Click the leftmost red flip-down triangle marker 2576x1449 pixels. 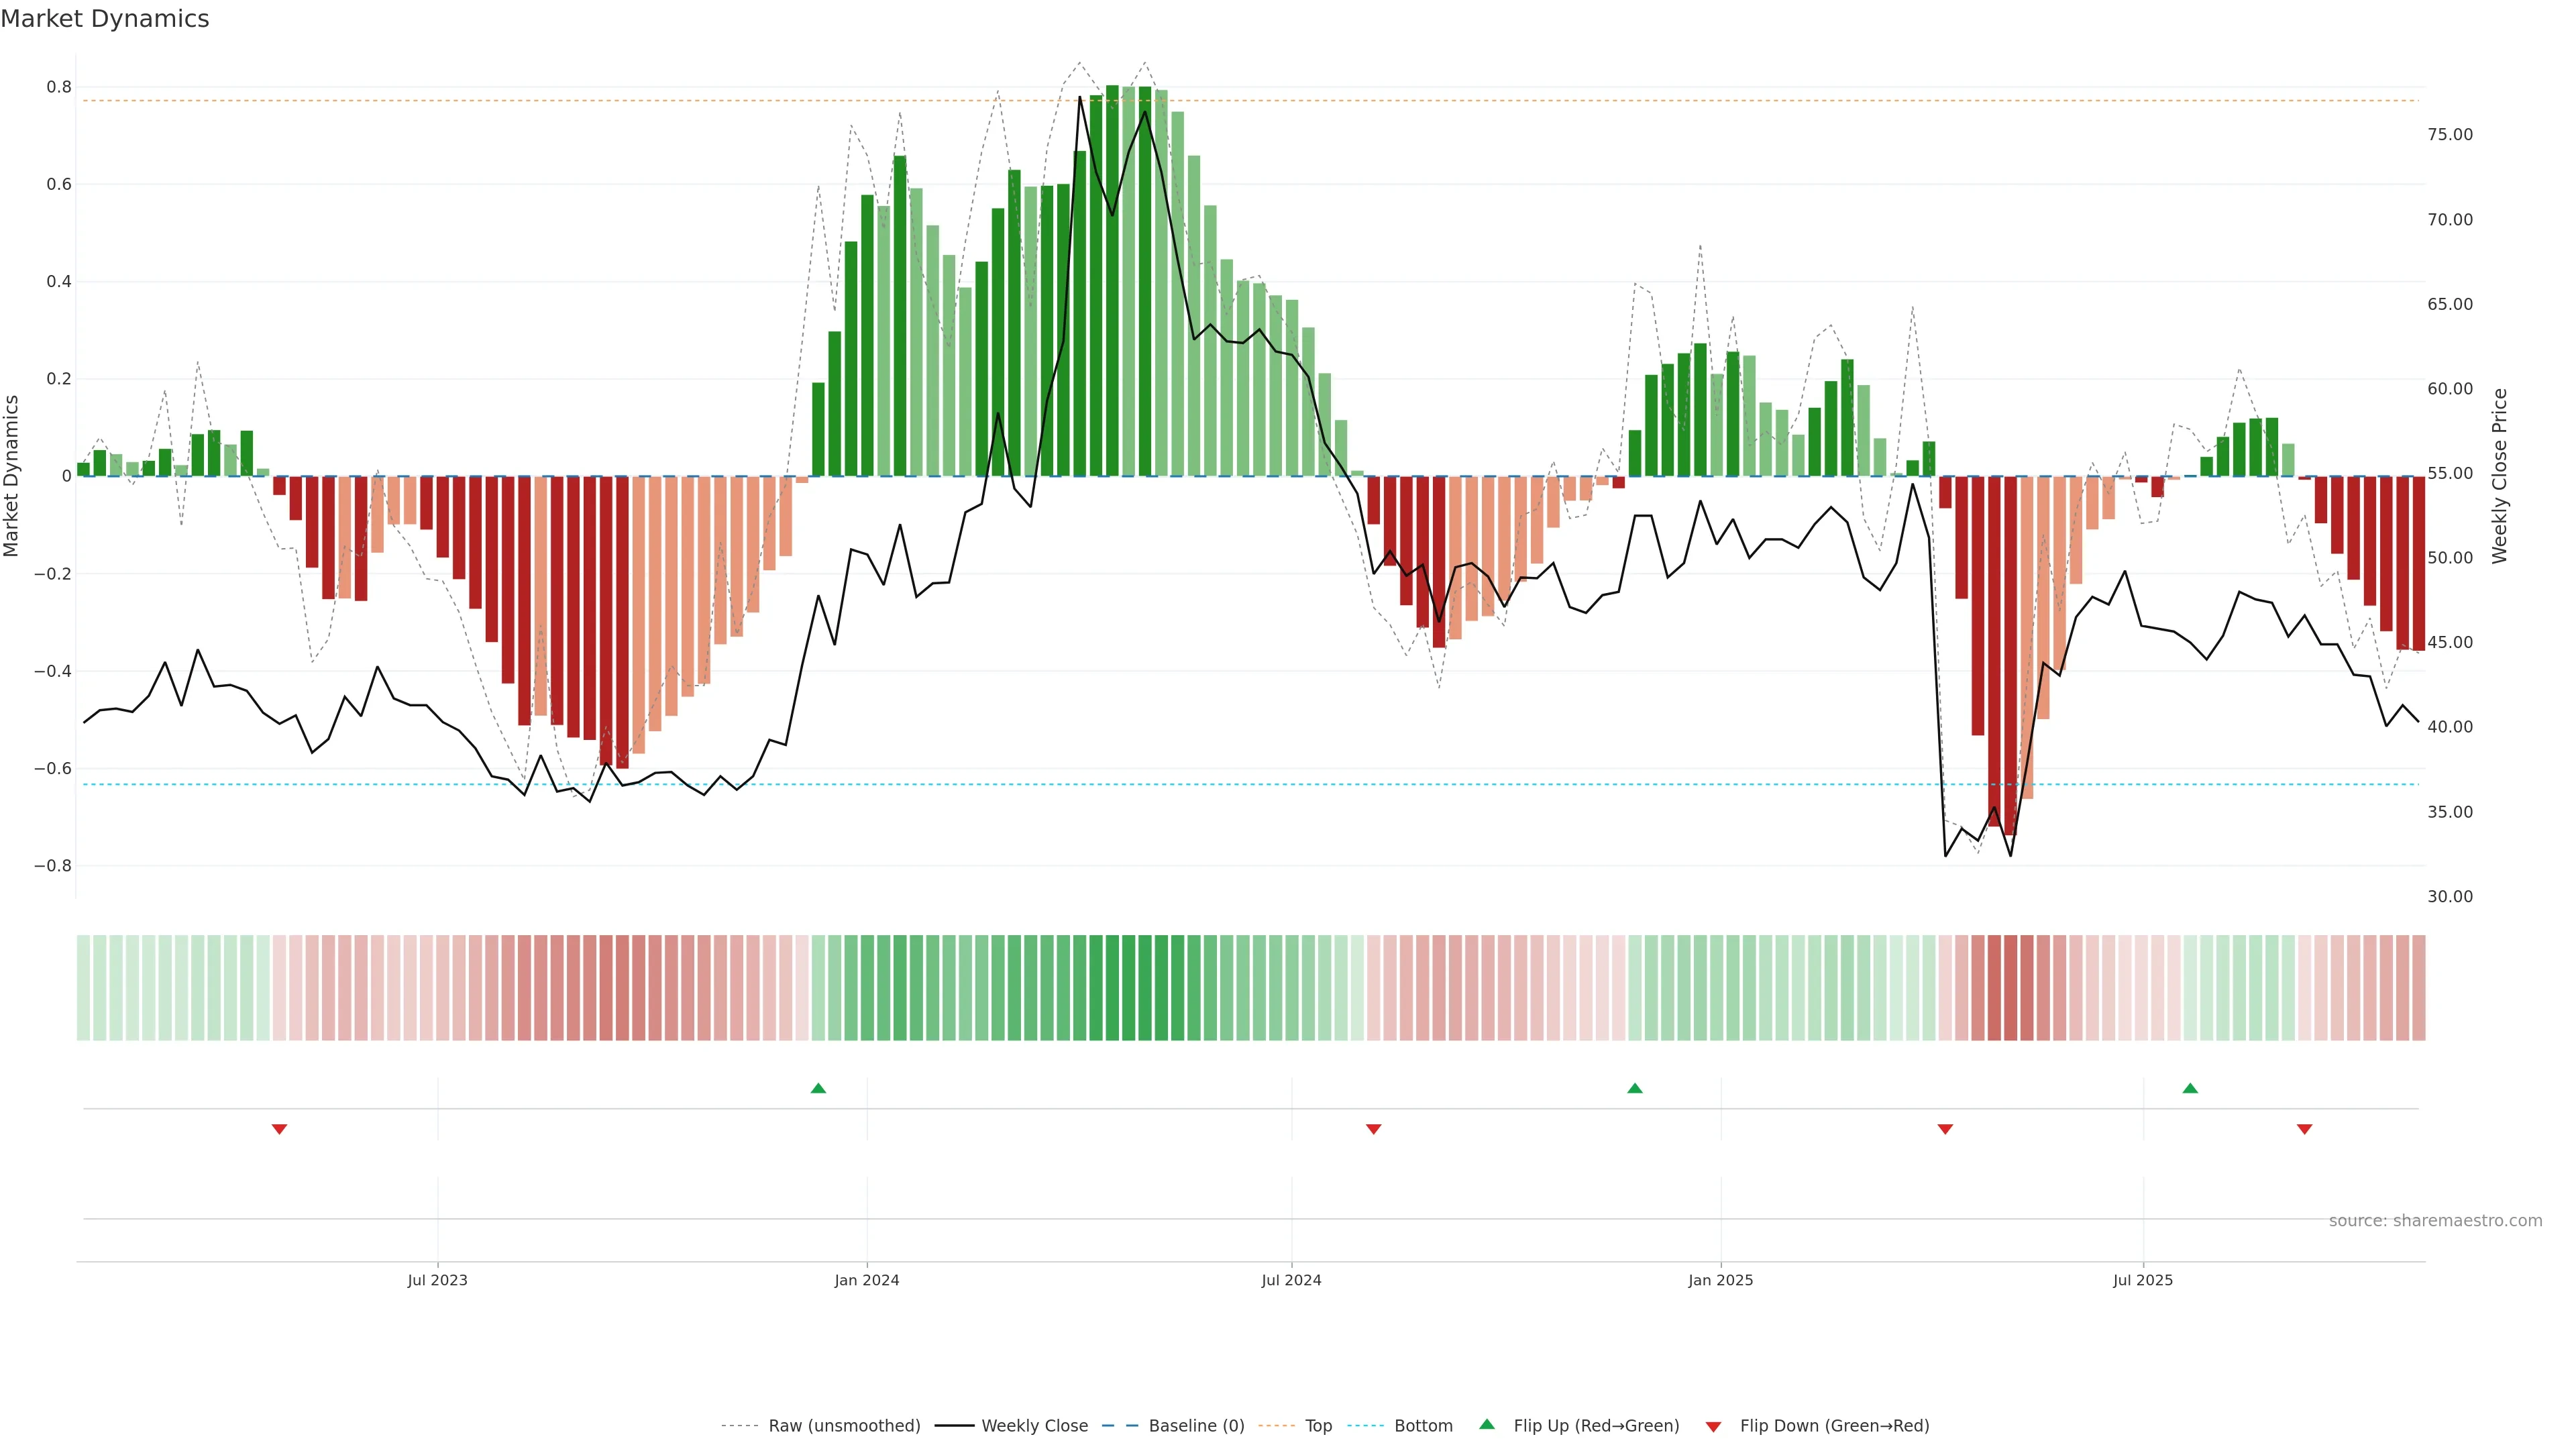280,1129
